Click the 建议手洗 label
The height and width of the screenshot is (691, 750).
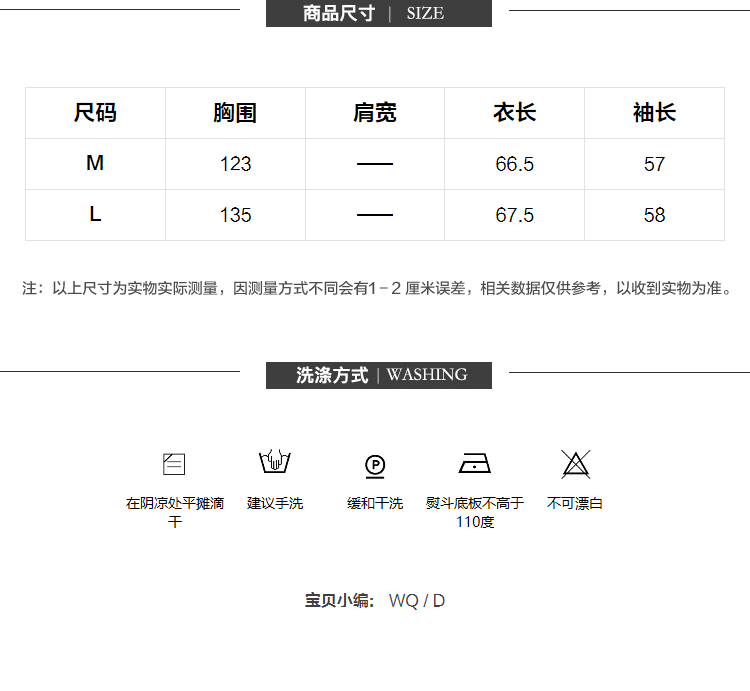[x=275, y=503]
